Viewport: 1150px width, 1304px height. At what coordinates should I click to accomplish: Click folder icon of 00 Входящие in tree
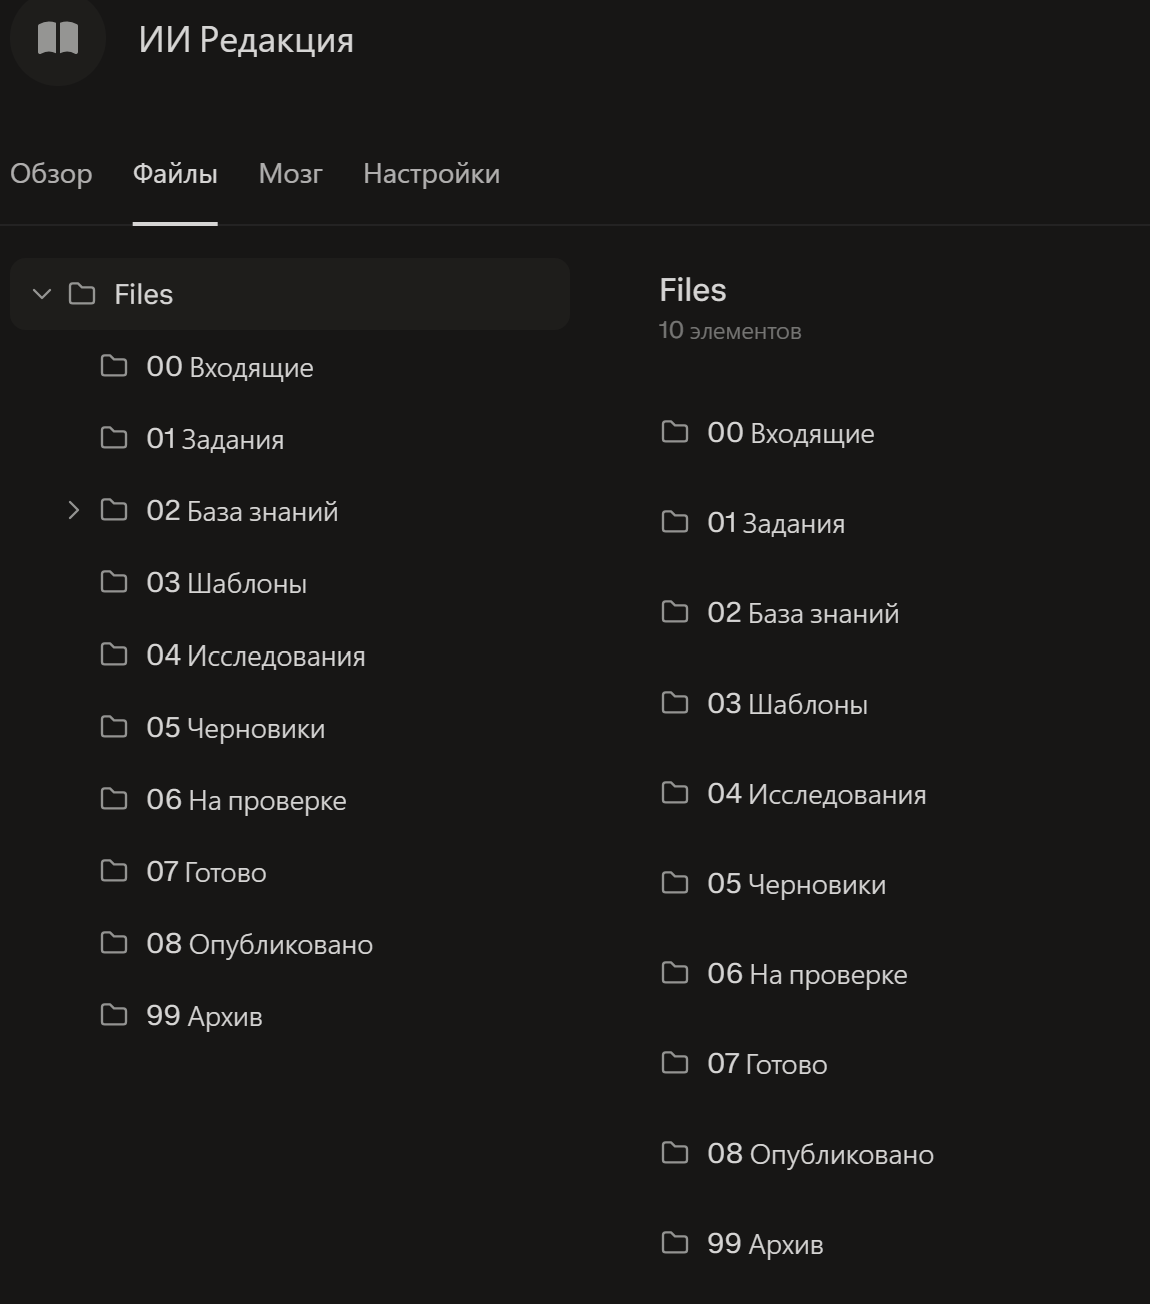pyautogui.click(x=114, y=366)
